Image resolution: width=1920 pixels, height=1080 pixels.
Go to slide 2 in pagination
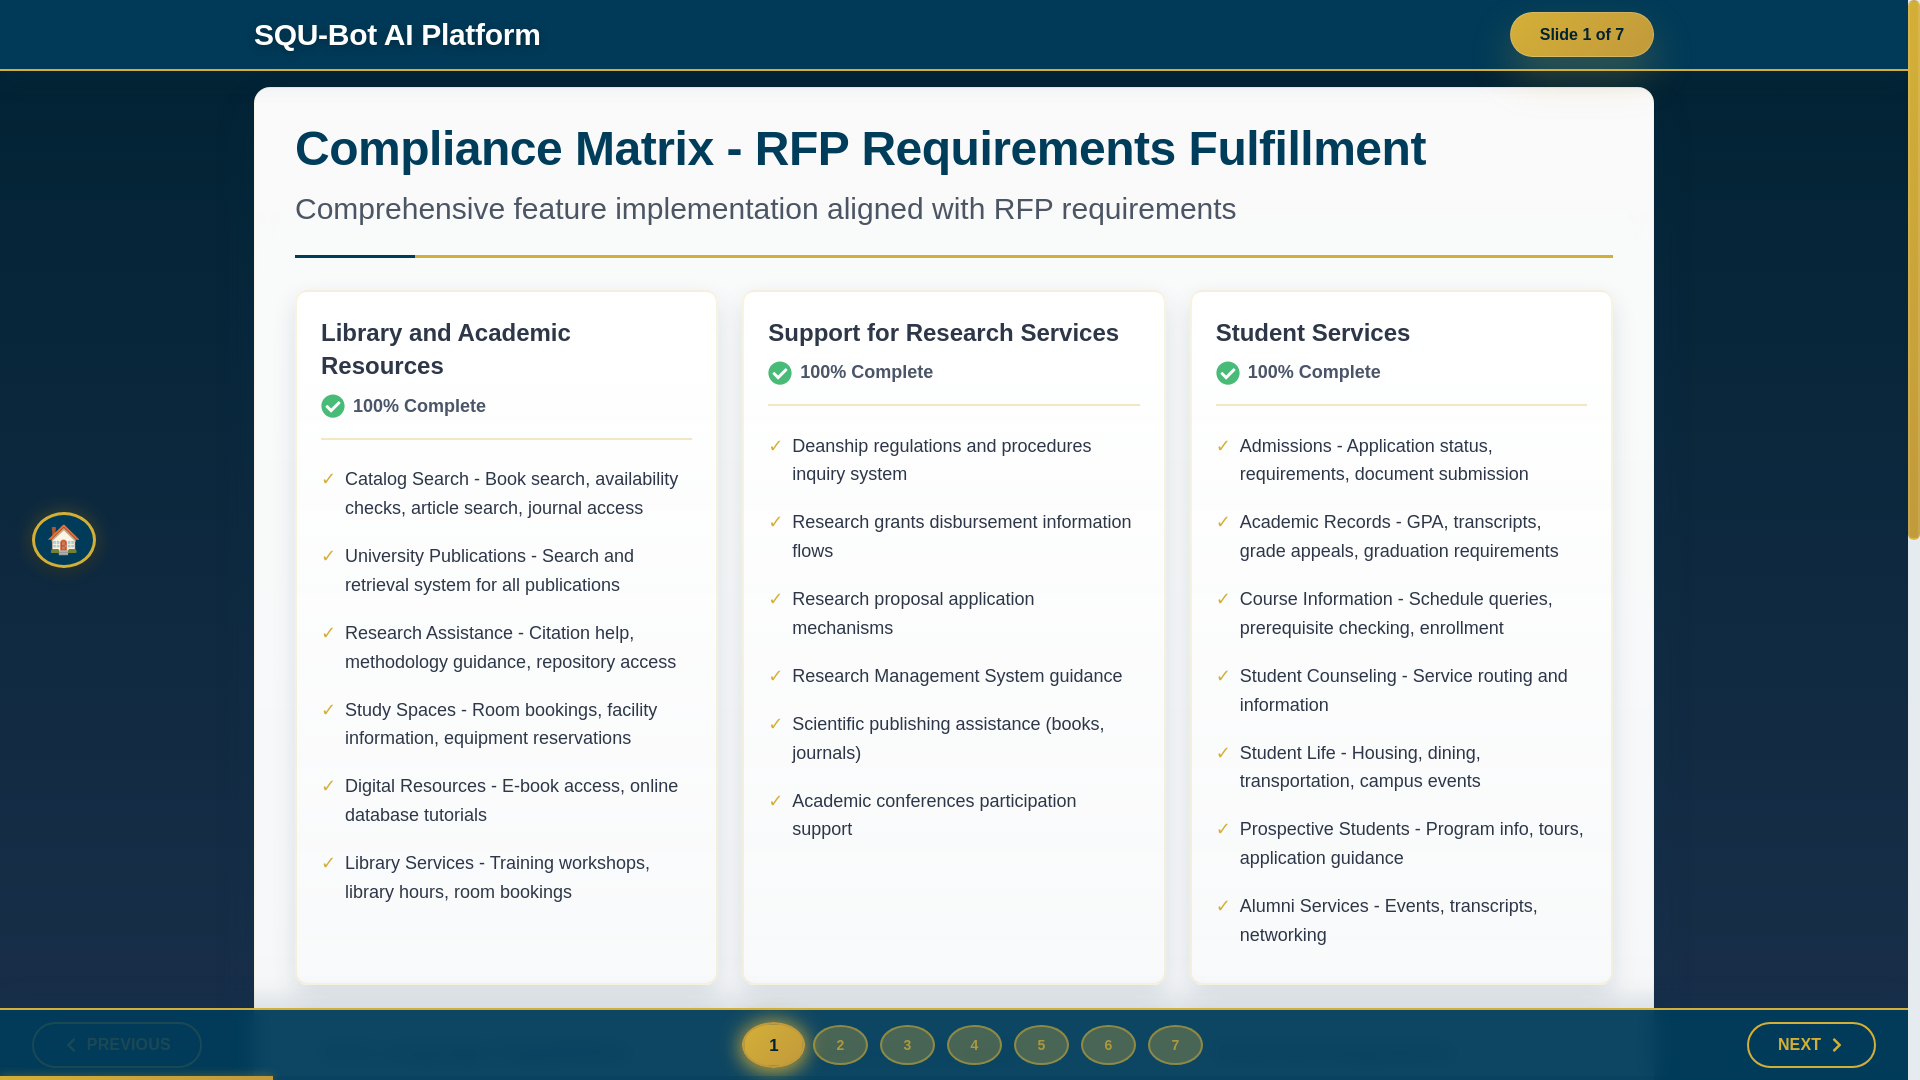[x=840, y=1045]
